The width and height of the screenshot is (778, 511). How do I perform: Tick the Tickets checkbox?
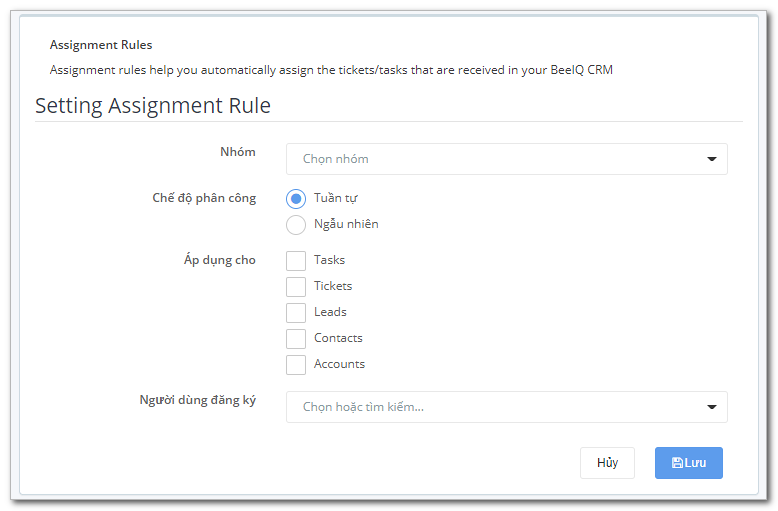(x=296, y=287)
